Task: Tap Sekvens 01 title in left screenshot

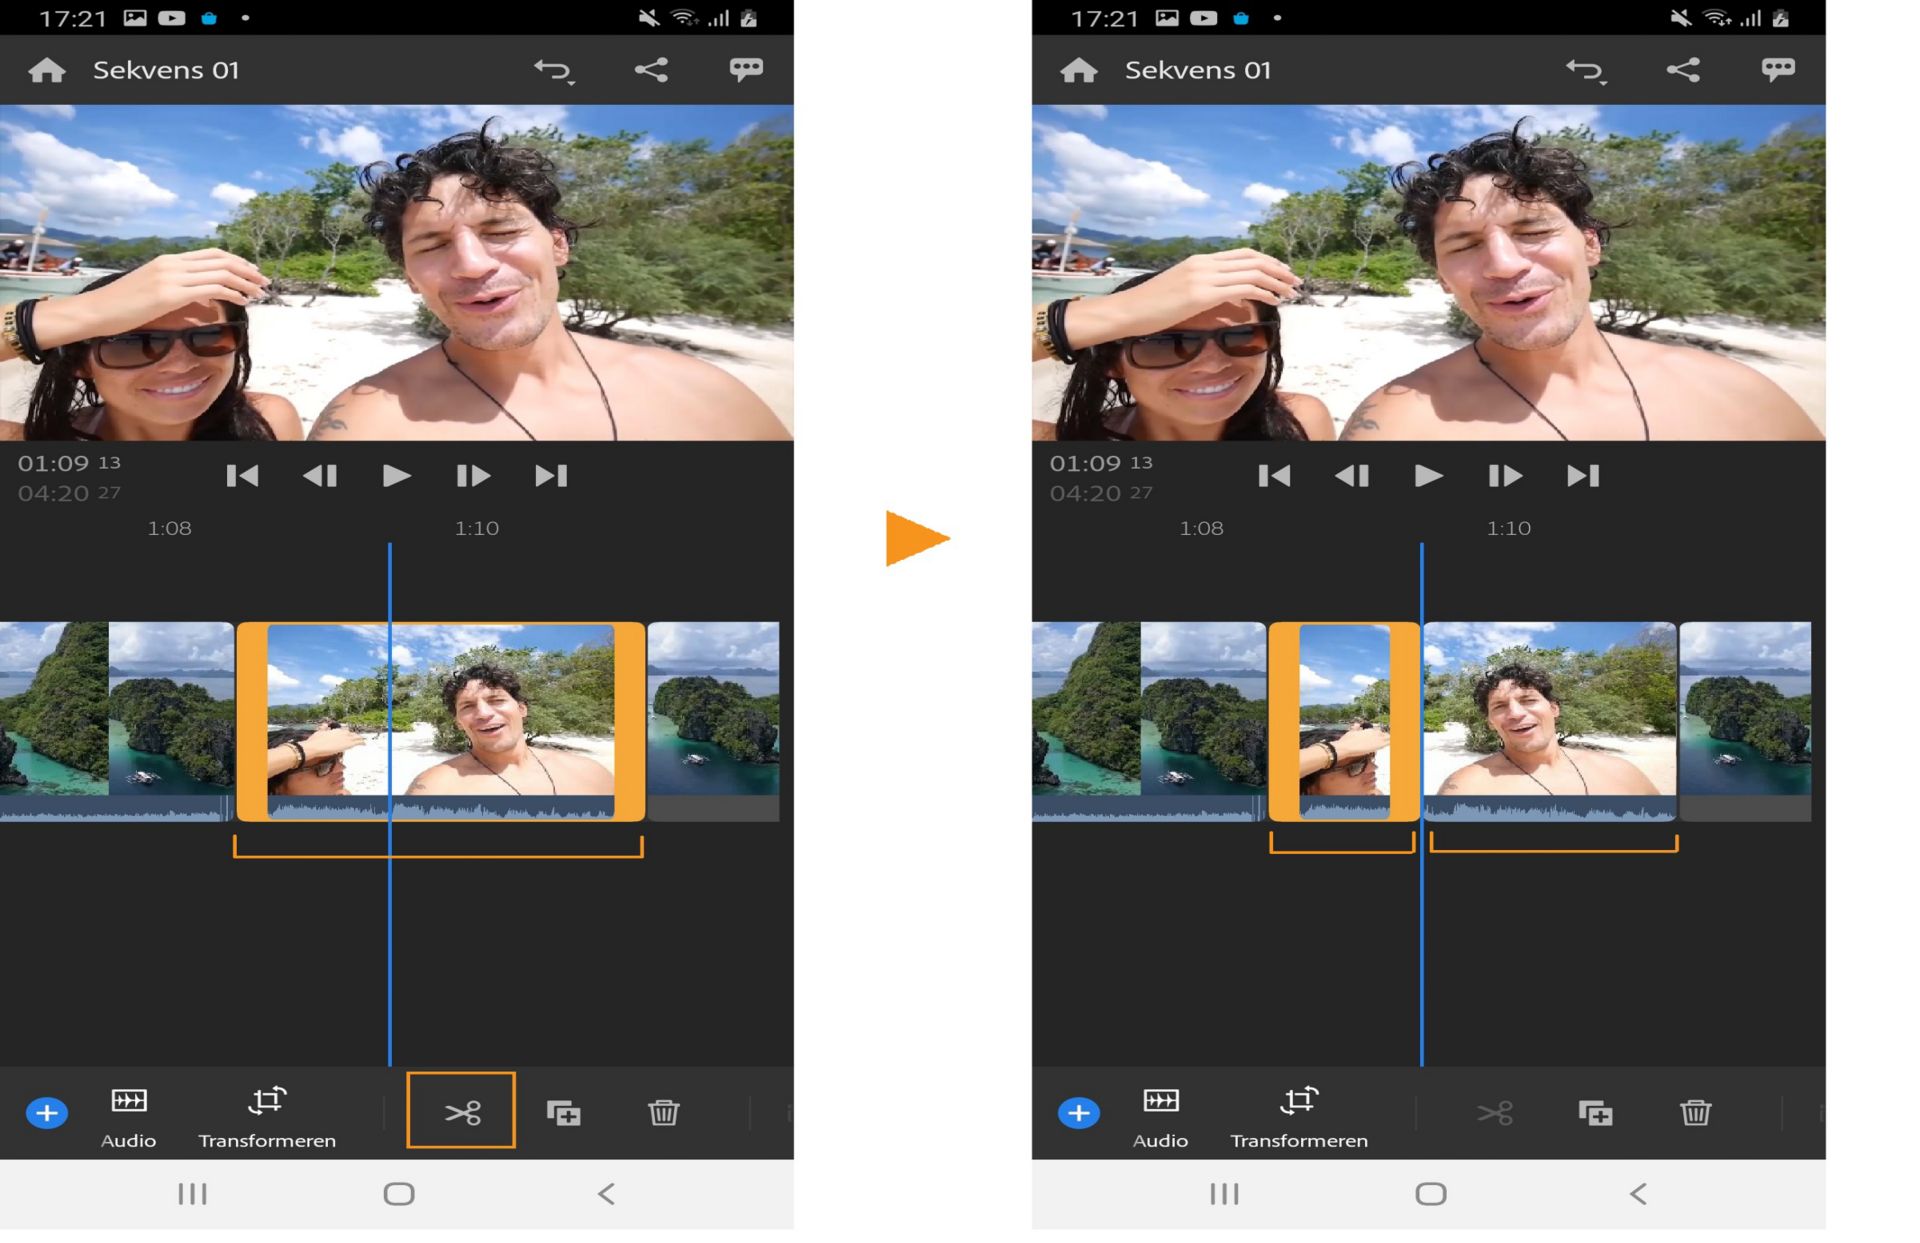Action: pyautogui.click(x=166, y=70)
